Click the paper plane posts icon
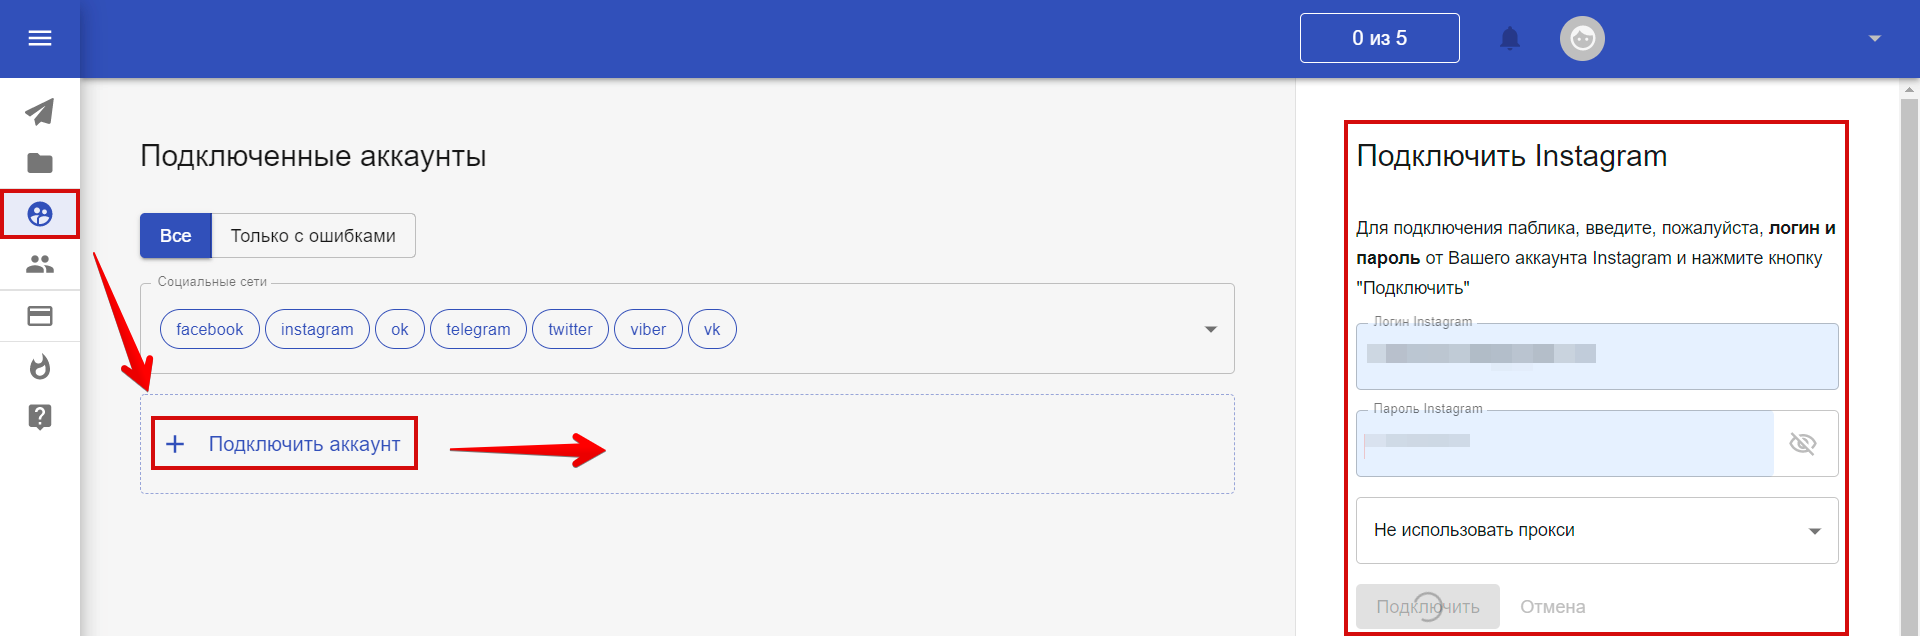The image size is (1920, 636). 40,111
